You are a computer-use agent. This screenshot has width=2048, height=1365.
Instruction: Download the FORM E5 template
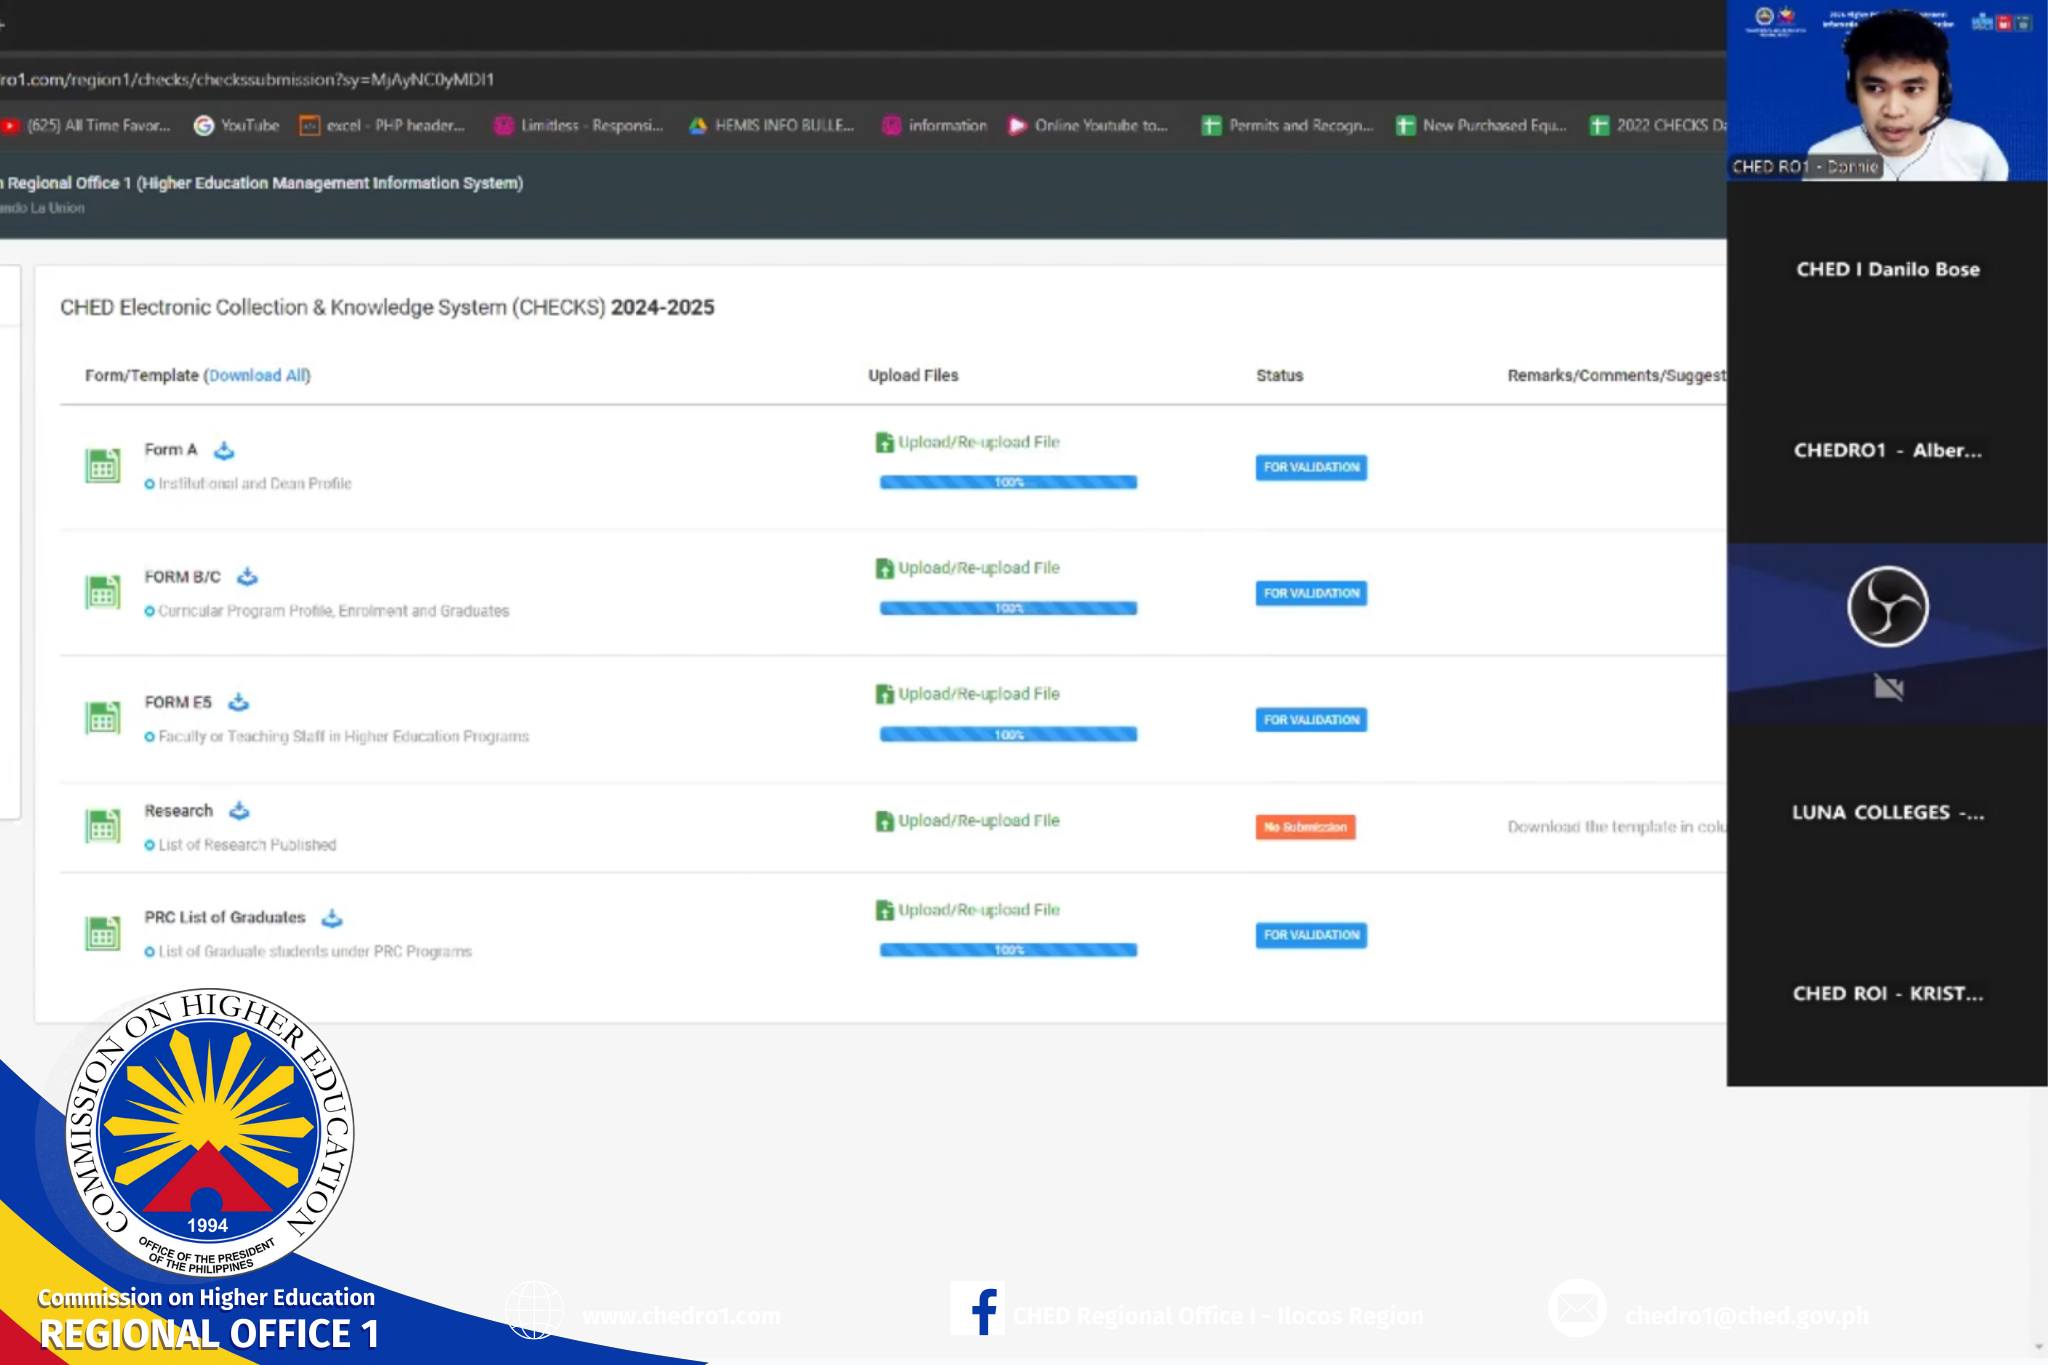(x=238, y=702)
